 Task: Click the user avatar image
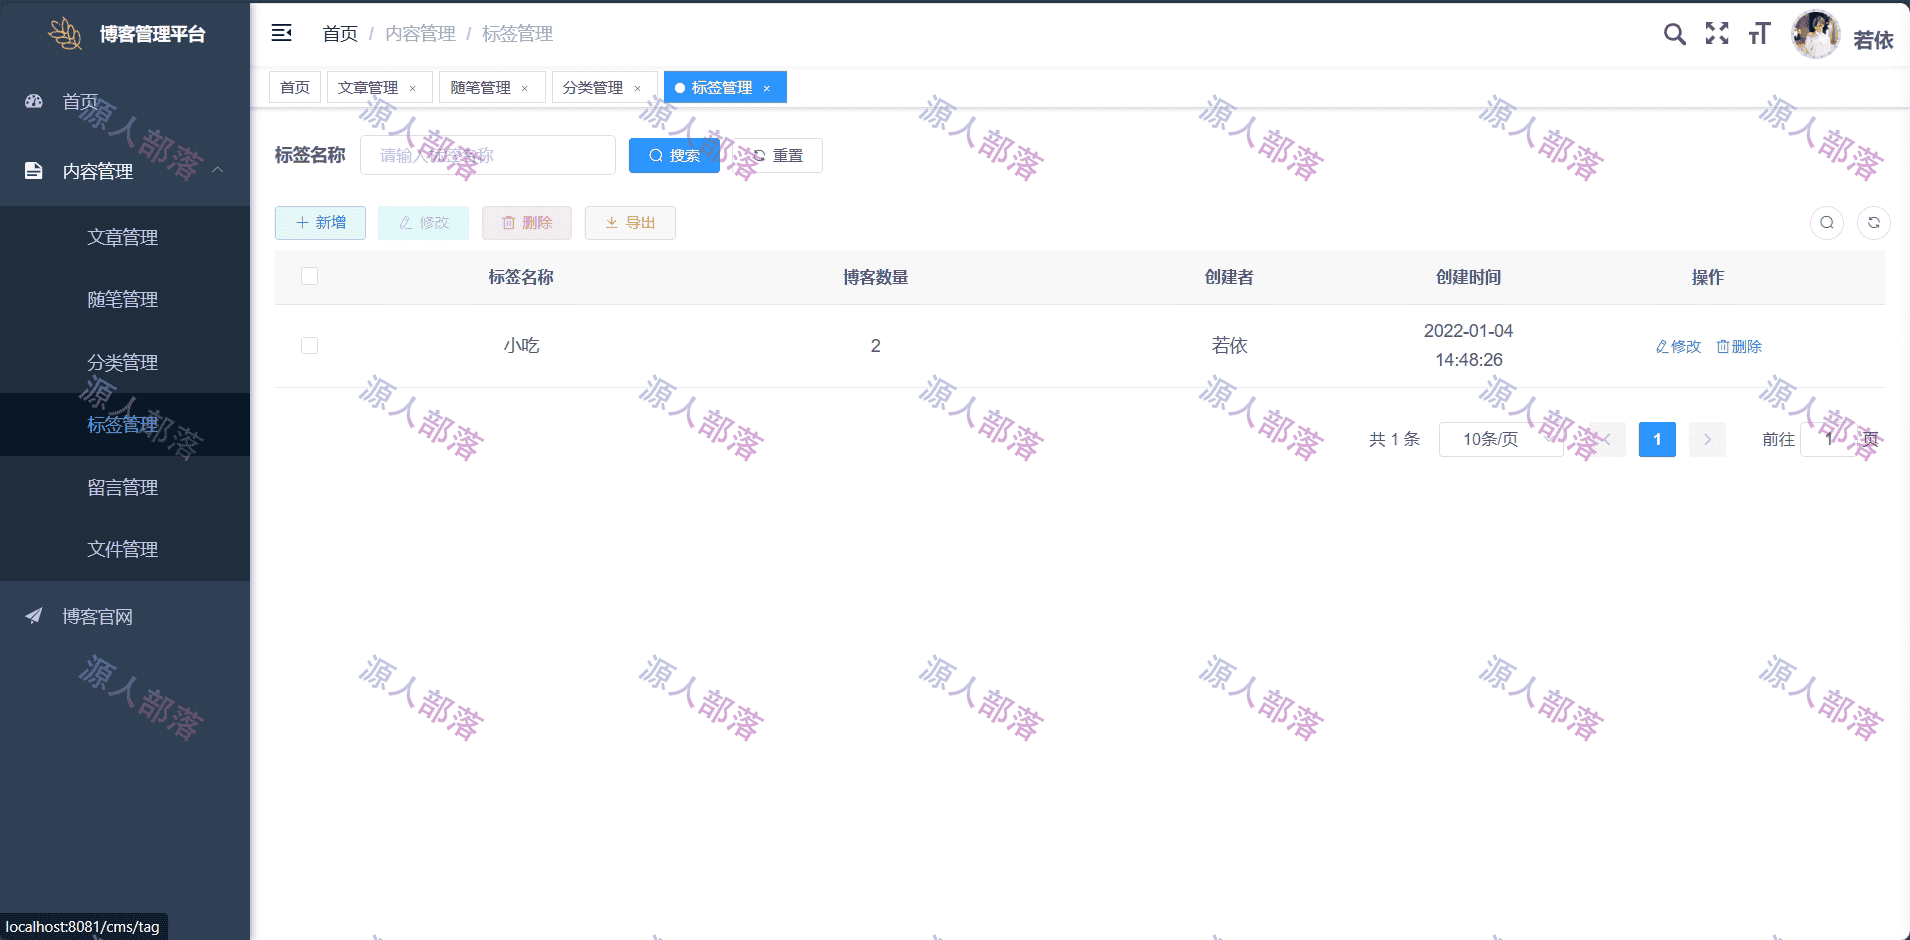pyautogui.click(x=1815, y=35)
